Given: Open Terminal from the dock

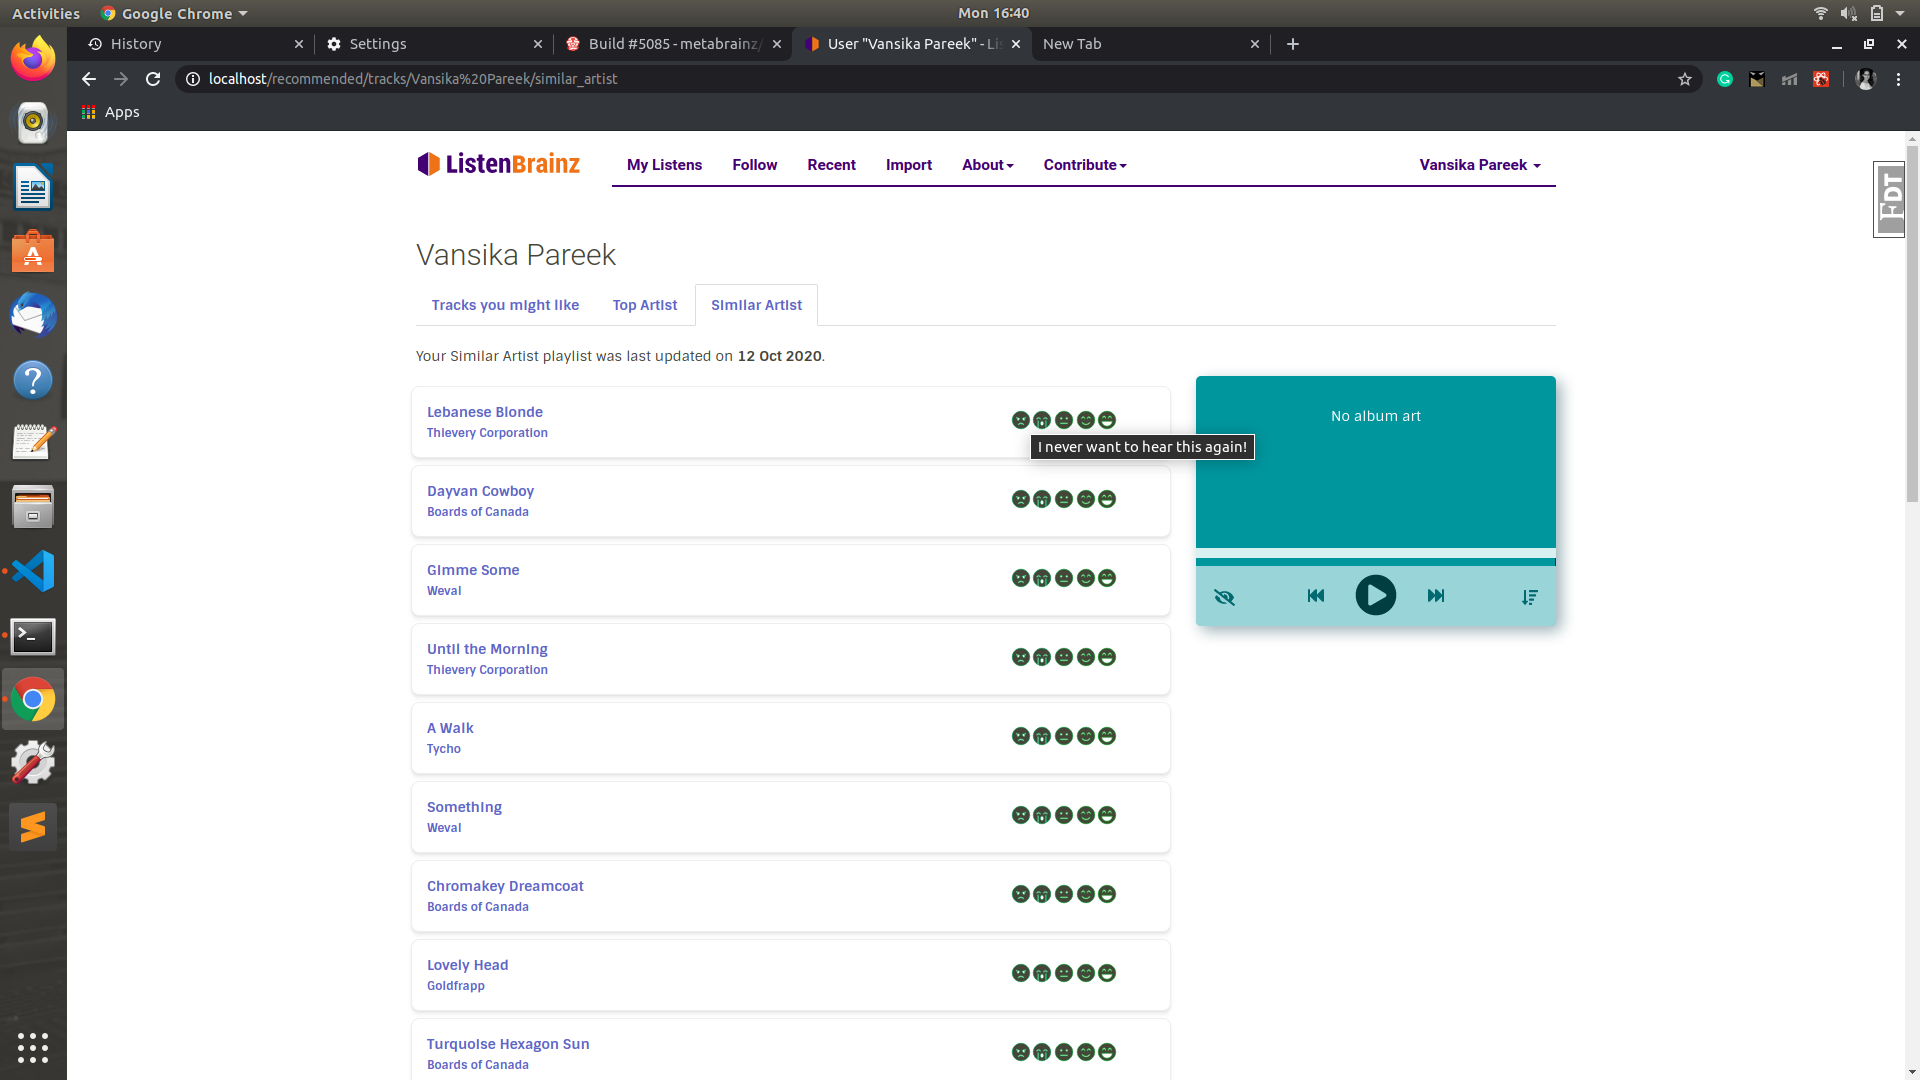Looking at the screenshot, I should tap(33, 636).
